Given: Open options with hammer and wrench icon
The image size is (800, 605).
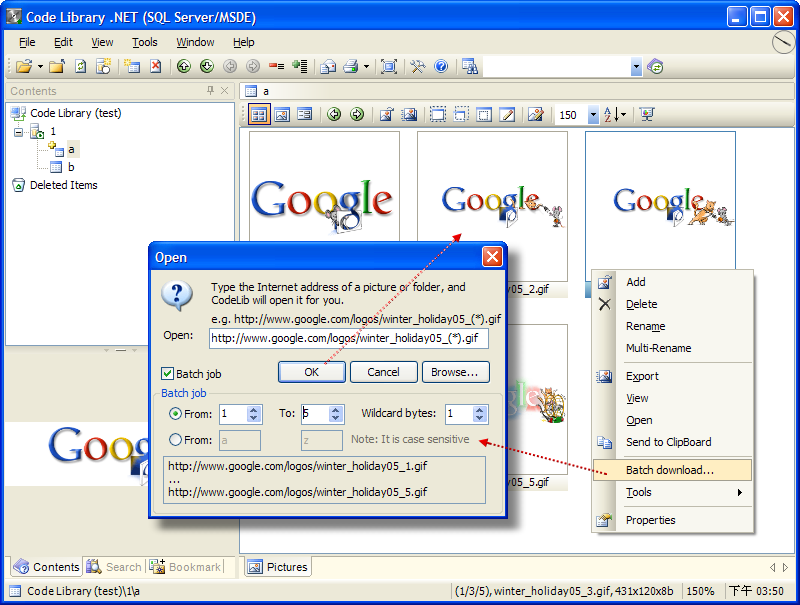Looking at the screenshot, I should tap(417, 66).
